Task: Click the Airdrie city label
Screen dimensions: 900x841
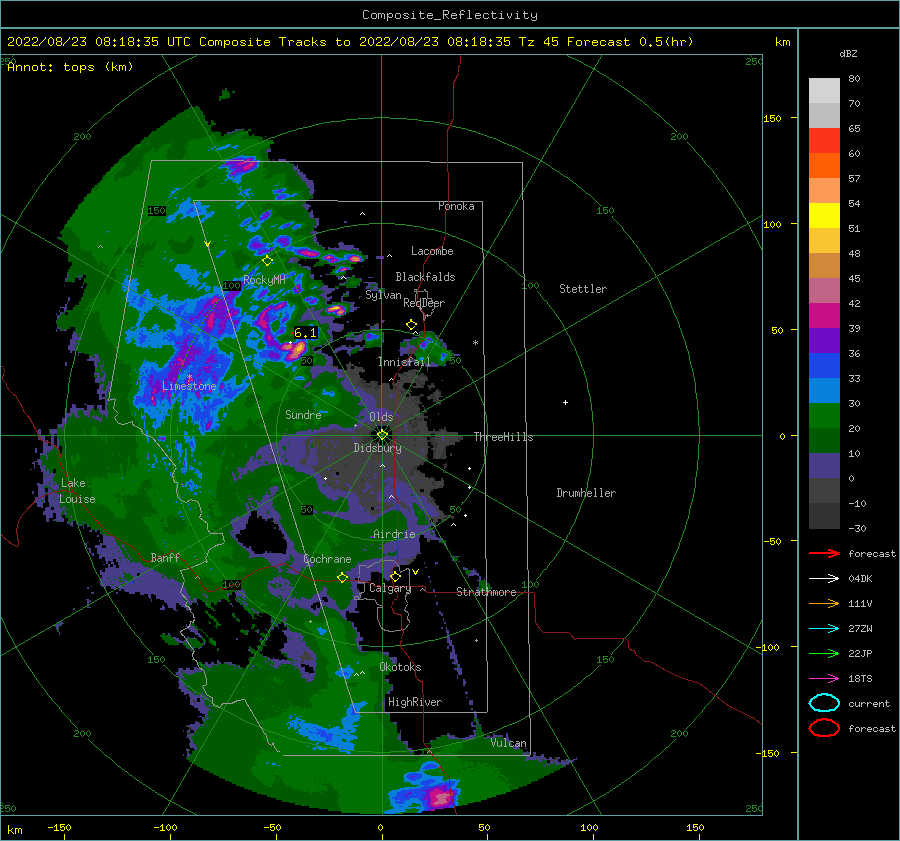Action: (x=394, y=534)
